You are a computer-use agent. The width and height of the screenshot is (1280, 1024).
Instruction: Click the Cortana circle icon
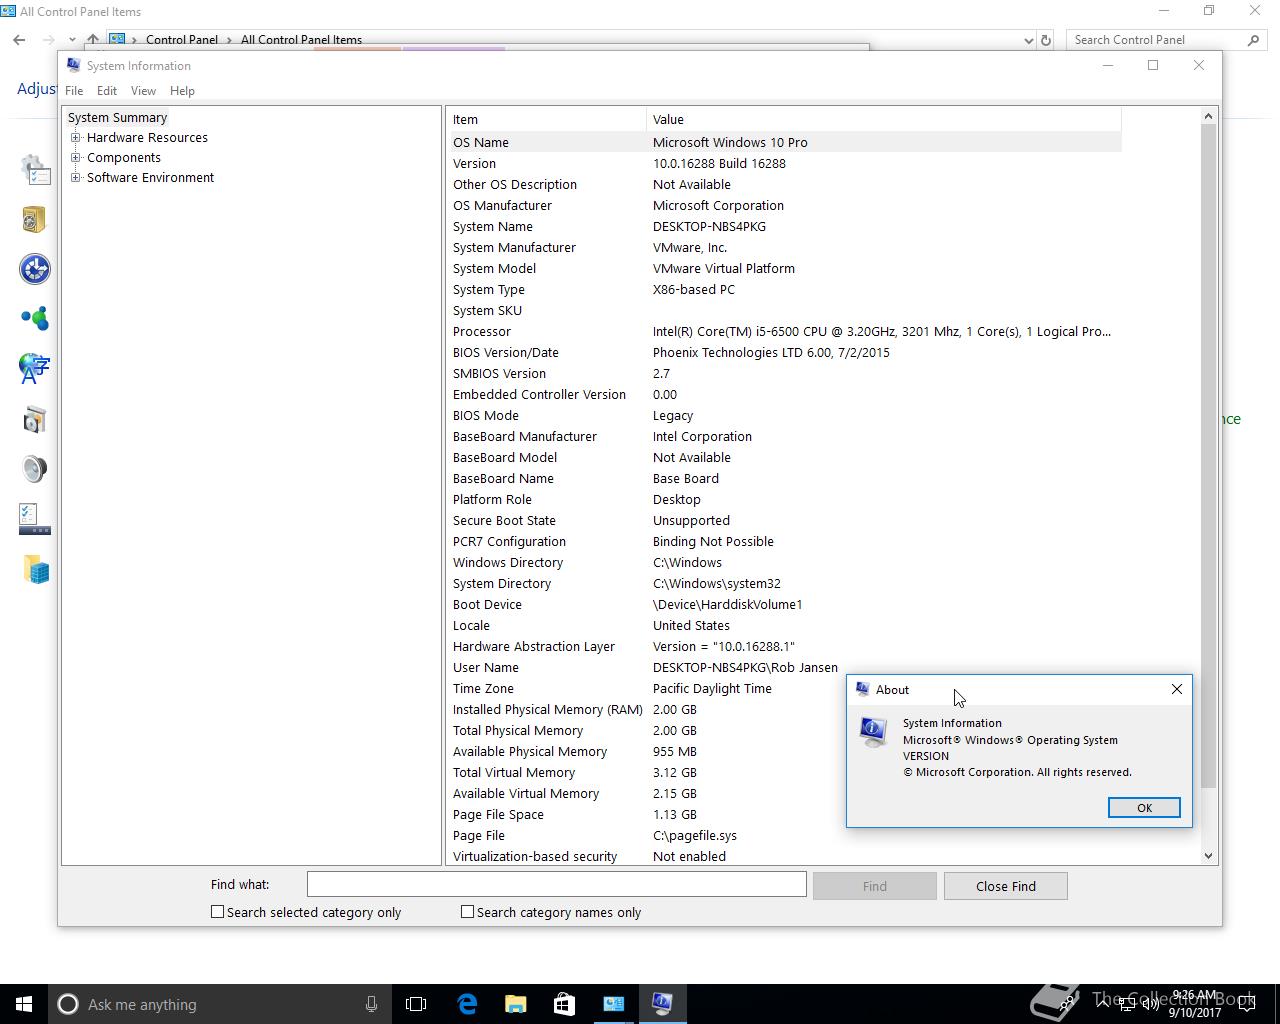coord(68,1004)
